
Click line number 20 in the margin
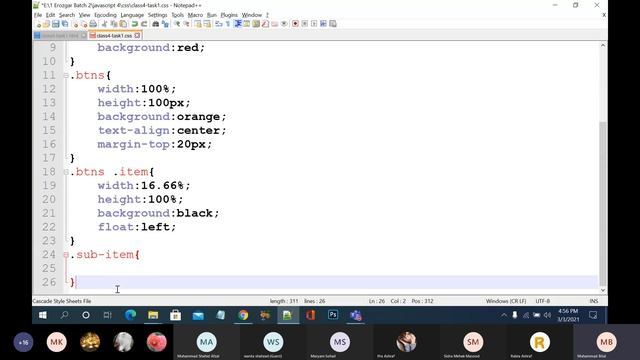point(49,199)
